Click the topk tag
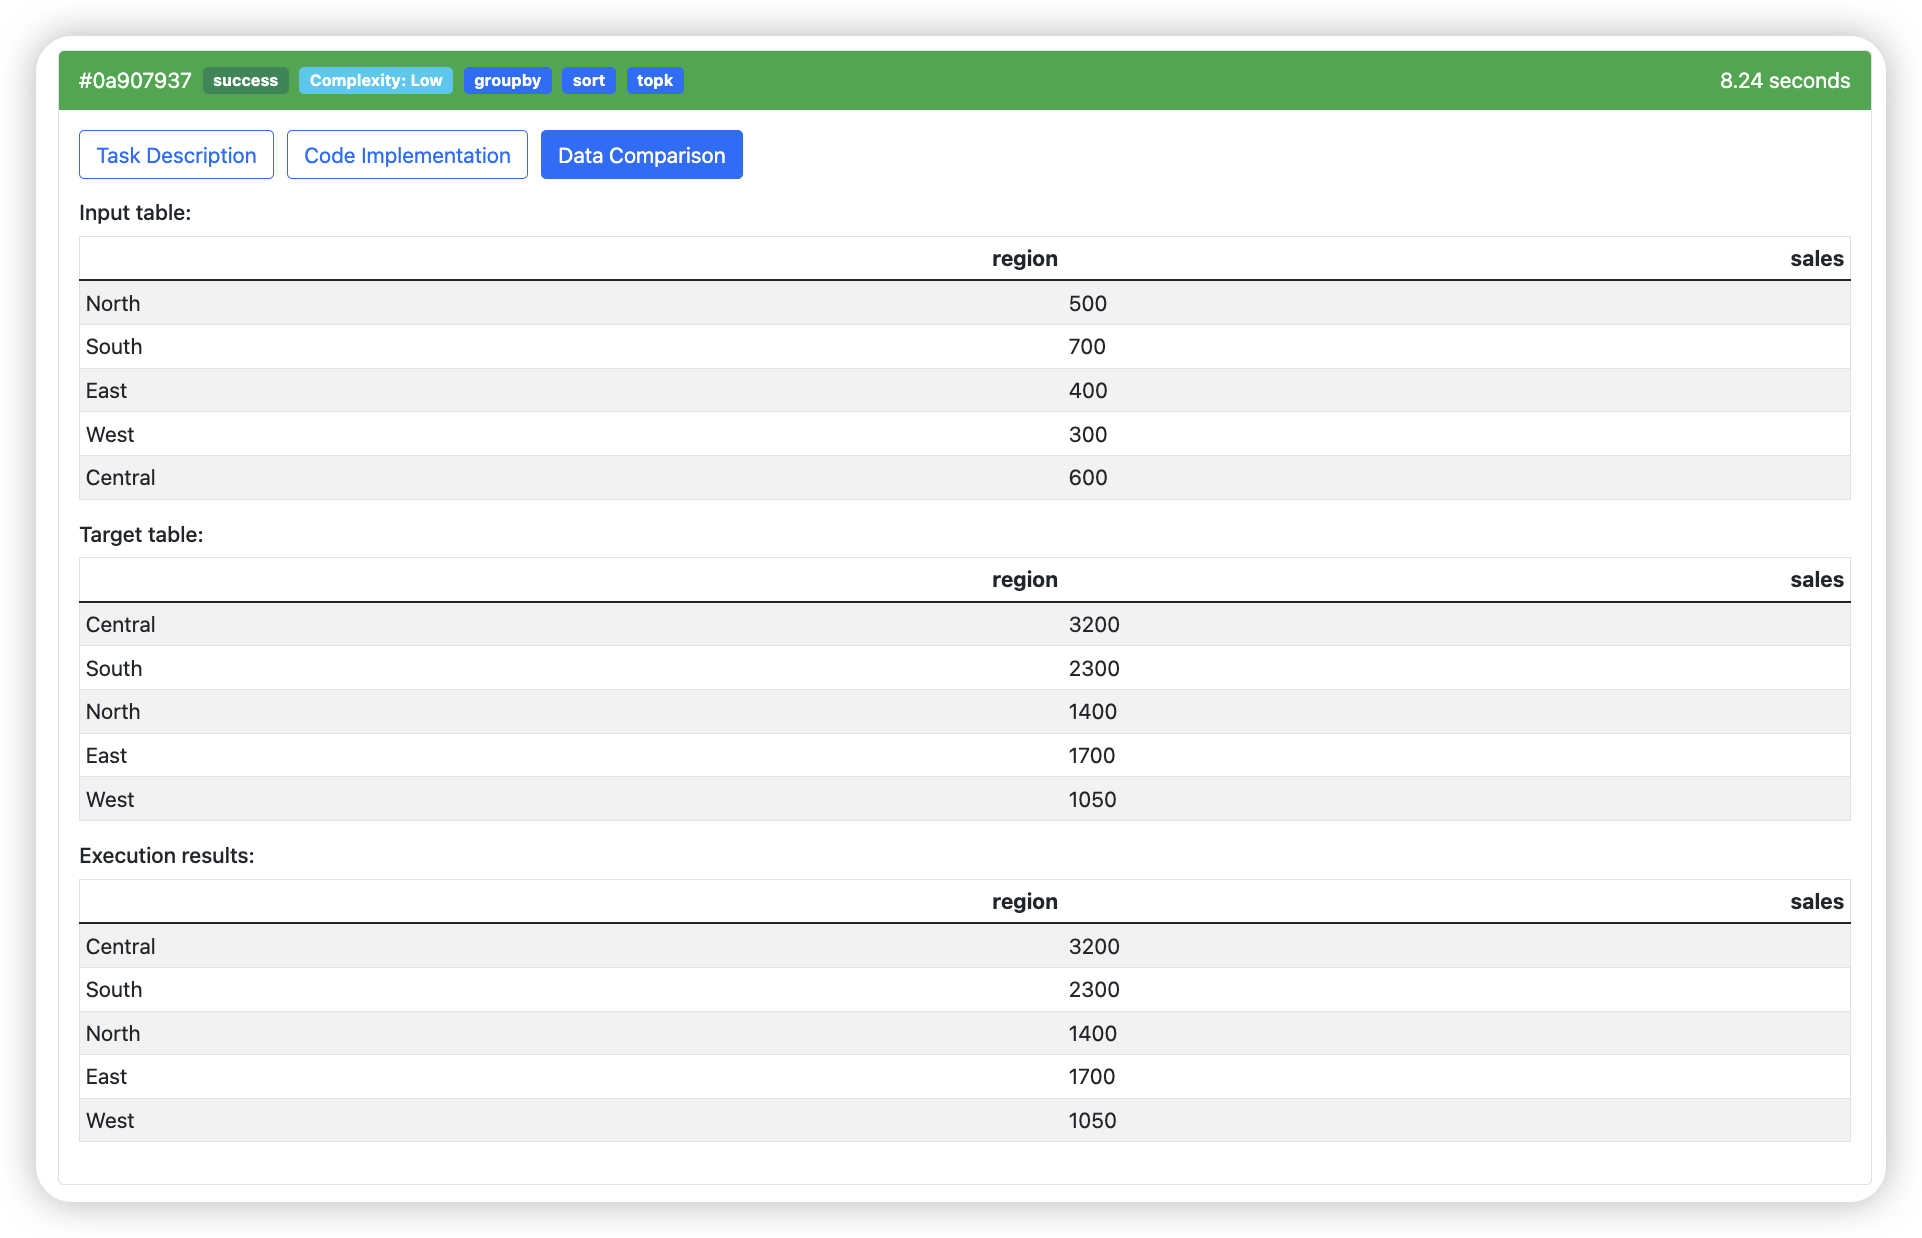Screen dimensions: 1922x1238 [655, 81]
